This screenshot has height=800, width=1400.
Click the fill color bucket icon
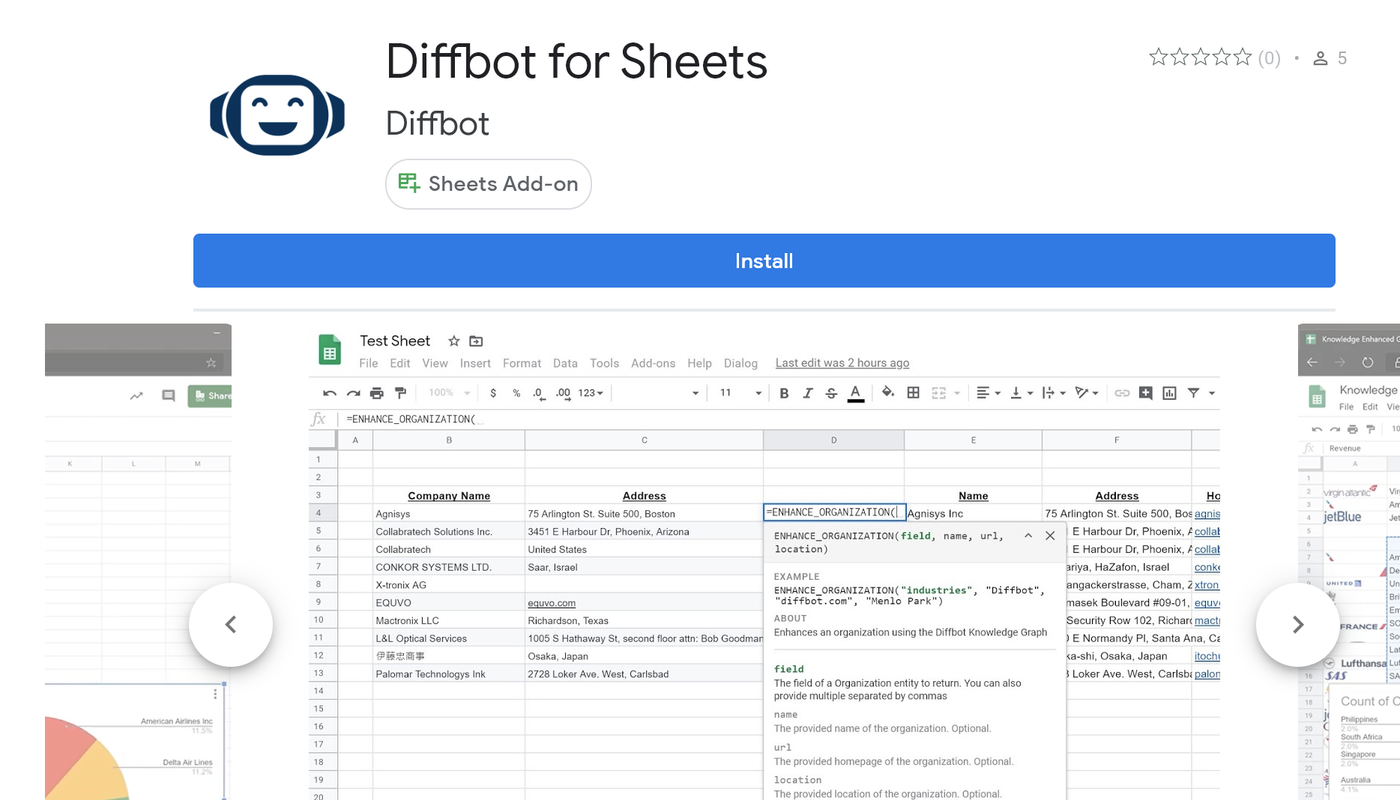point(888,393)
